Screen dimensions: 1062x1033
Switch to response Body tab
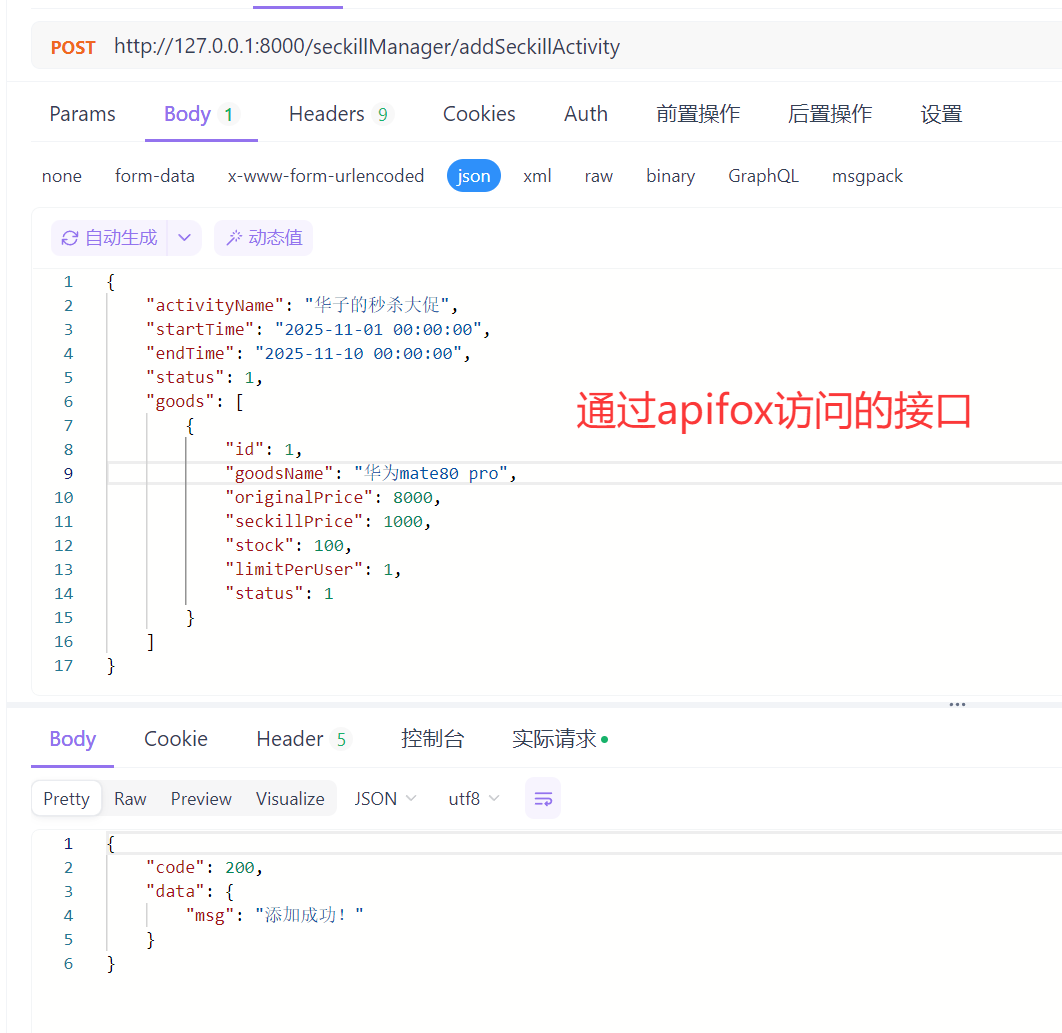72,739
